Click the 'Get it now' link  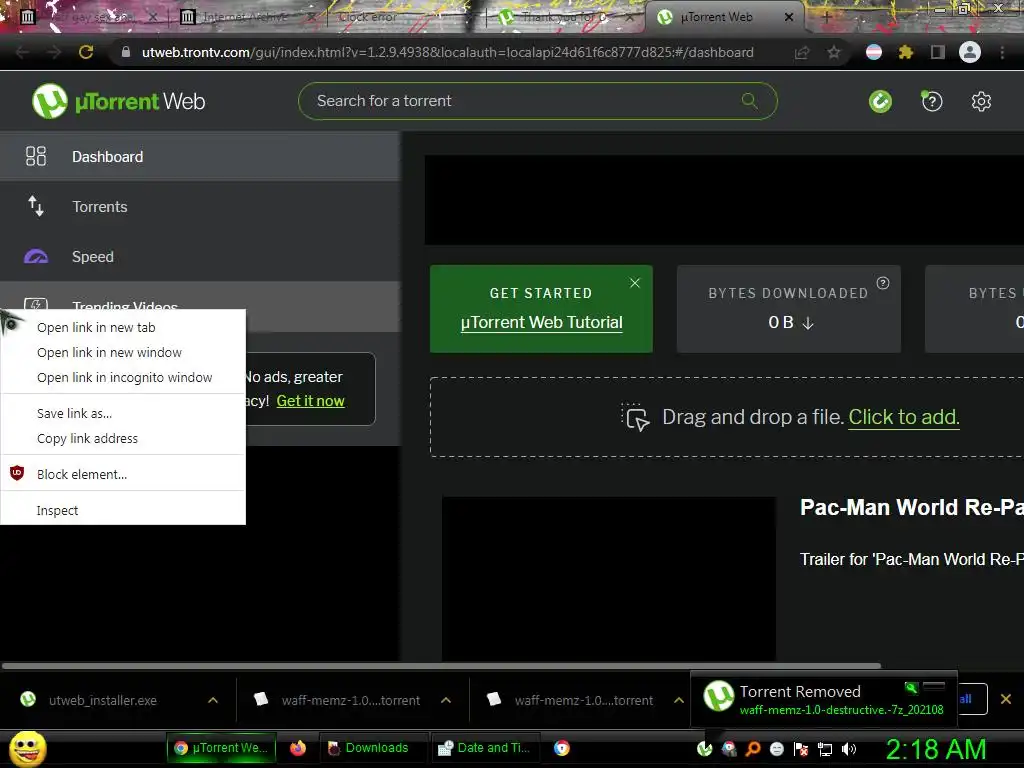pyautogui.click(x=310, y=401)
